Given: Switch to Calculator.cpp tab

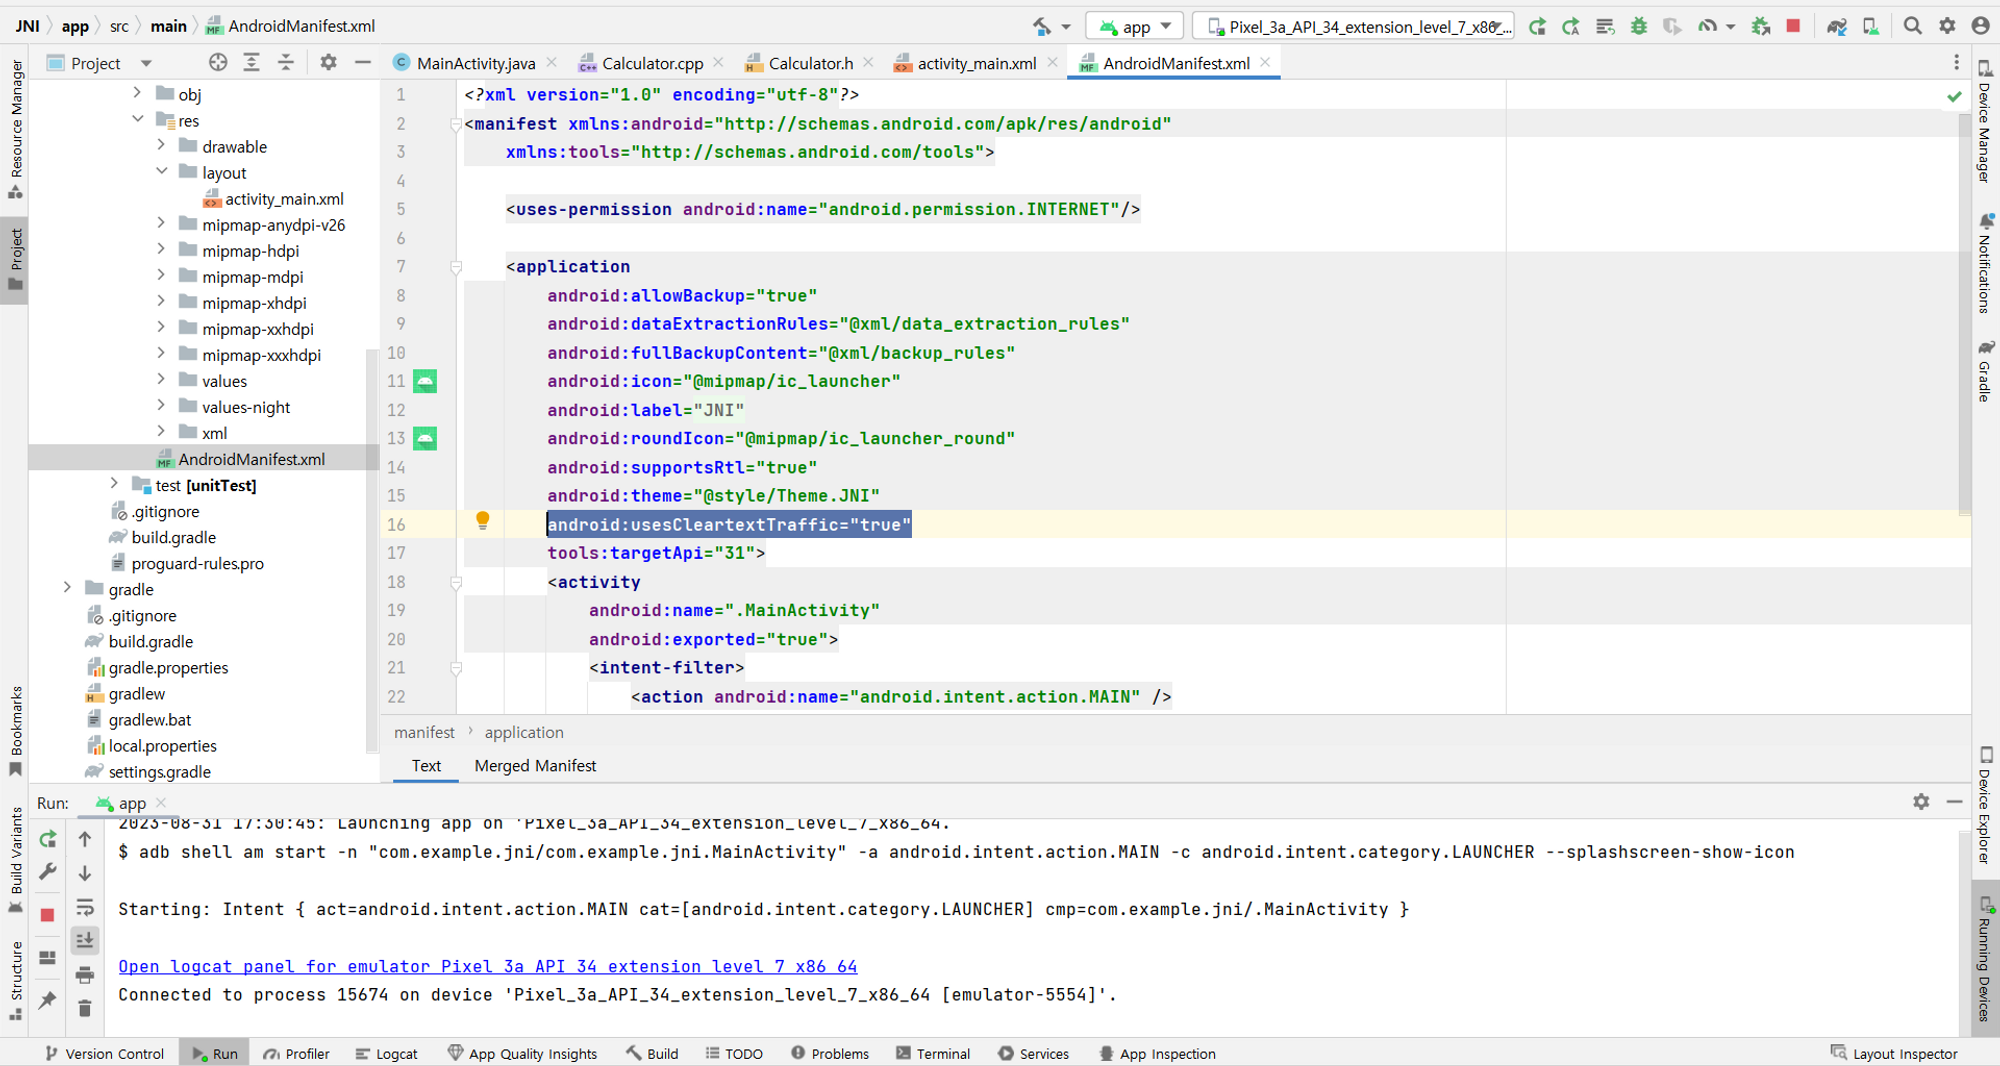Looking at the screenshot, I should click(x=652, y=63).
